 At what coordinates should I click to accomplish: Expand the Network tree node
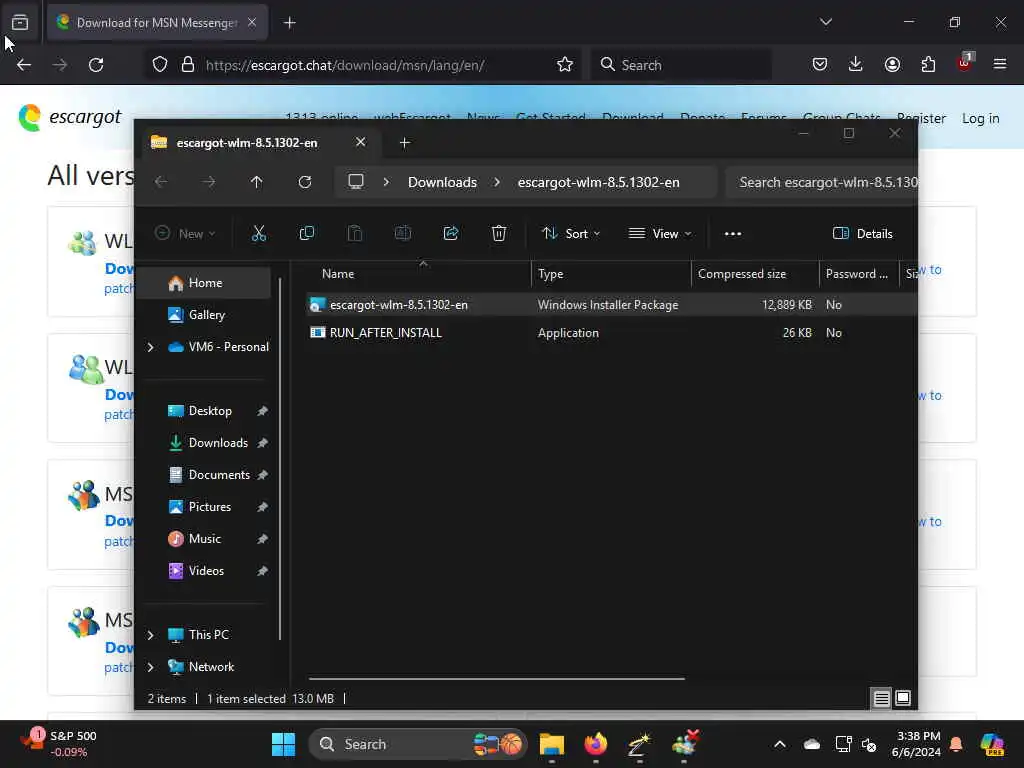click(x=151, y=667)
